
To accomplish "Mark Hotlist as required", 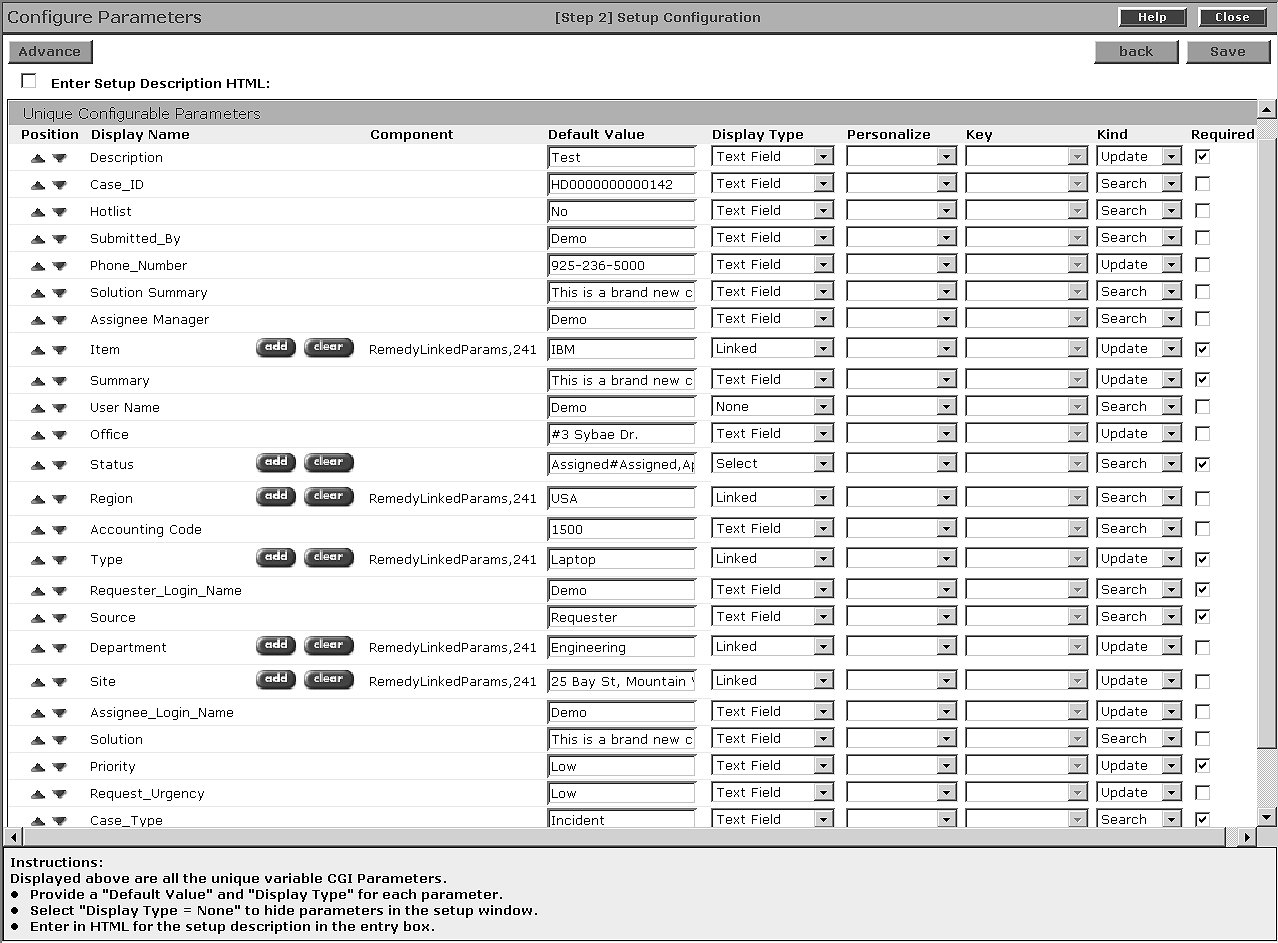I will (x=1202, y=210).
